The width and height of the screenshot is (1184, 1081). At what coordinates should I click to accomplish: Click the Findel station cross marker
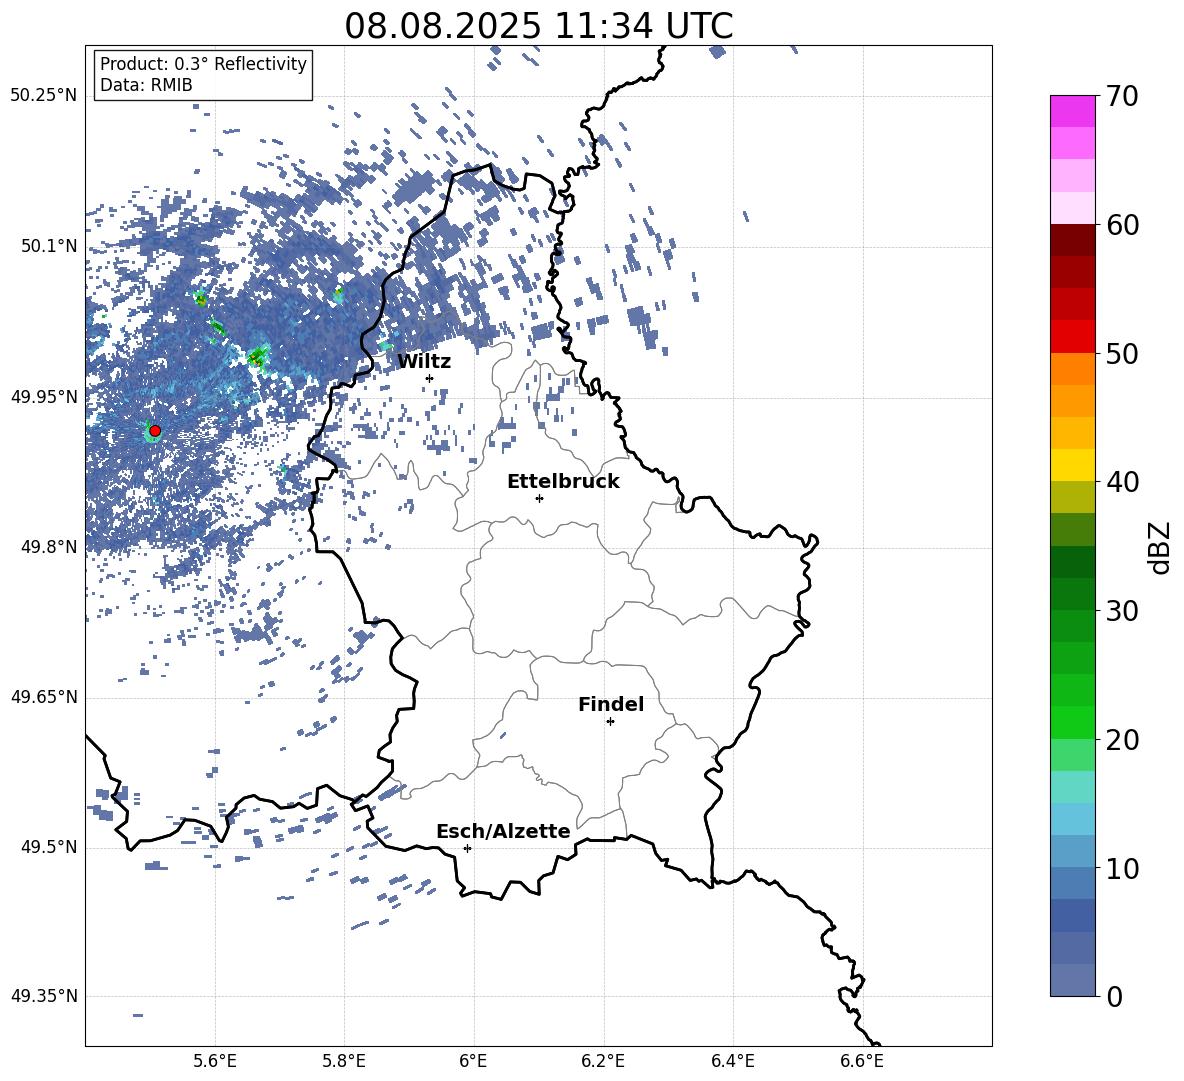[x=610, y=722]
